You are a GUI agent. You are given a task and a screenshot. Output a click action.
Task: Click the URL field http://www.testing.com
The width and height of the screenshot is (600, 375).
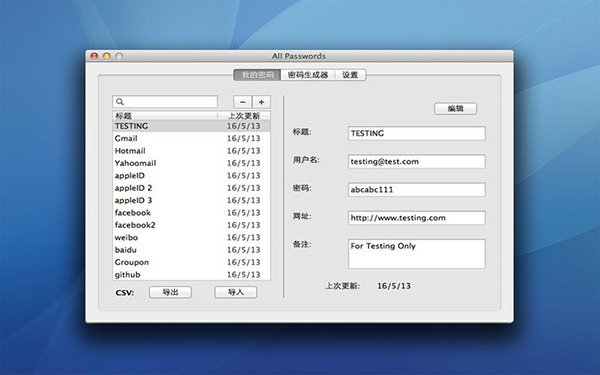417,218
